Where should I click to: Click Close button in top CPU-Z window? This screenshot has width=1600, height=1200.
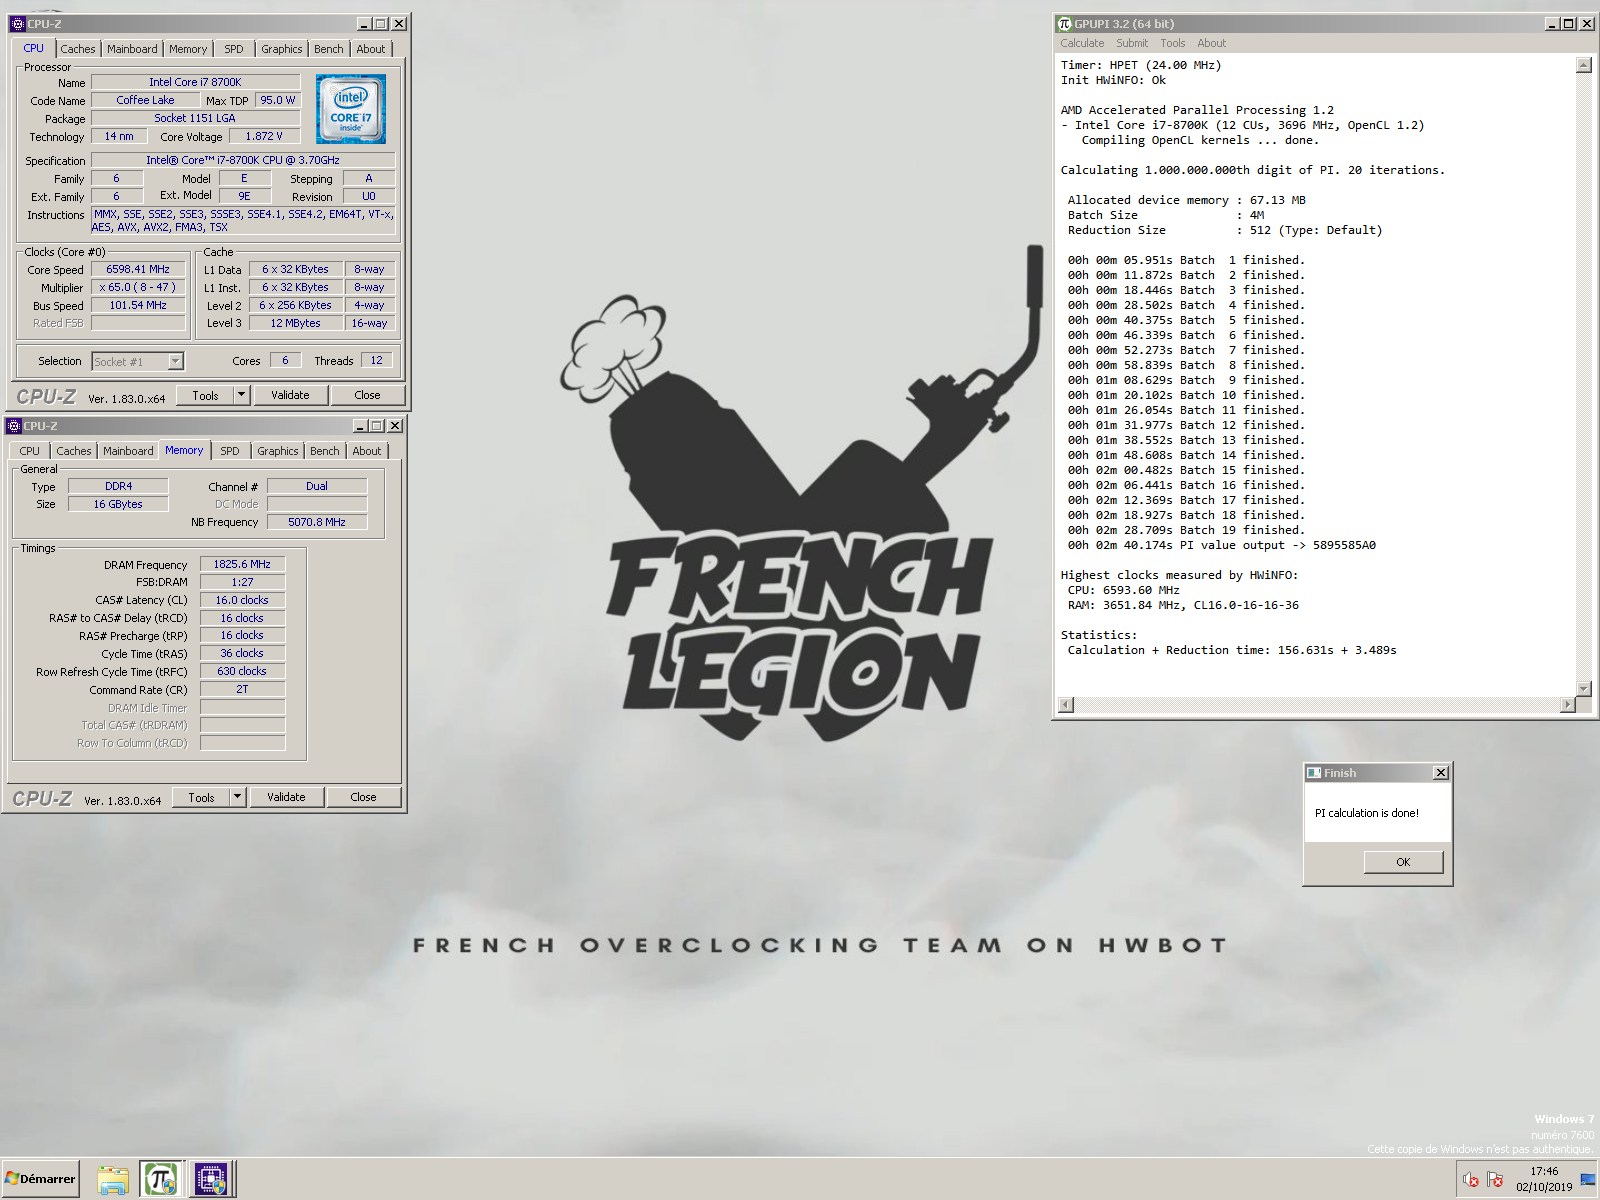367,395
